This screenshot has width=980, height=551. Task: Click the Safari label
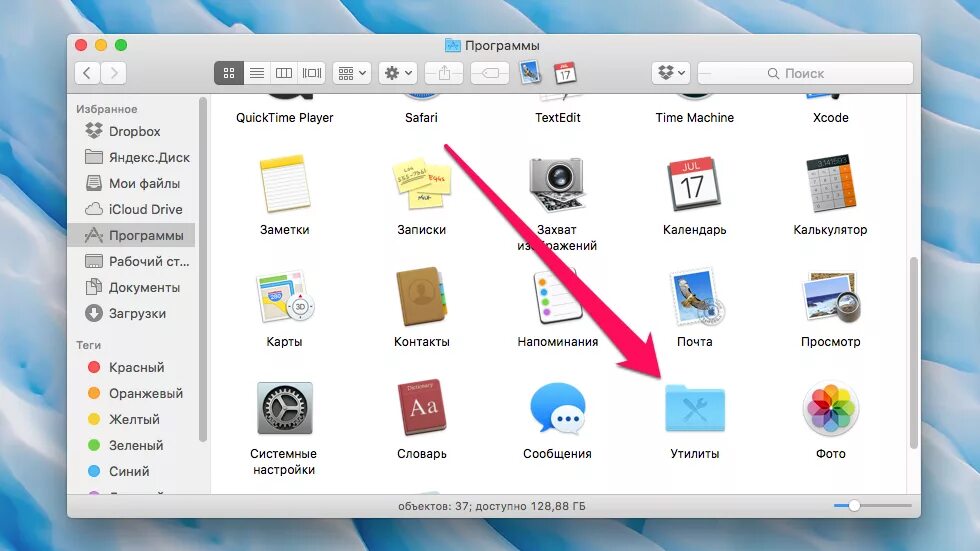tap(421, 117)
